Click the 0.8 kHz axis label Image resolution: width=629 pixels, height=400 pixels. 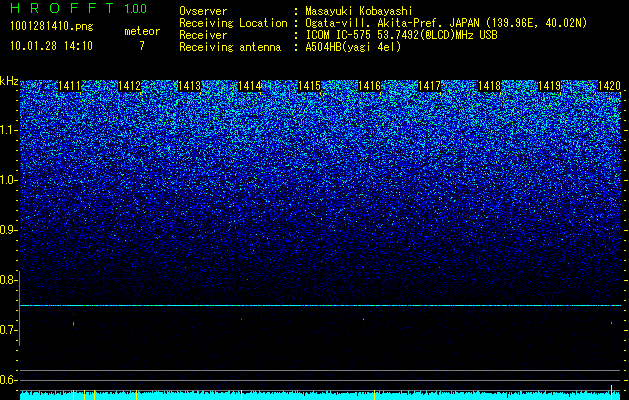coord(9,280)
